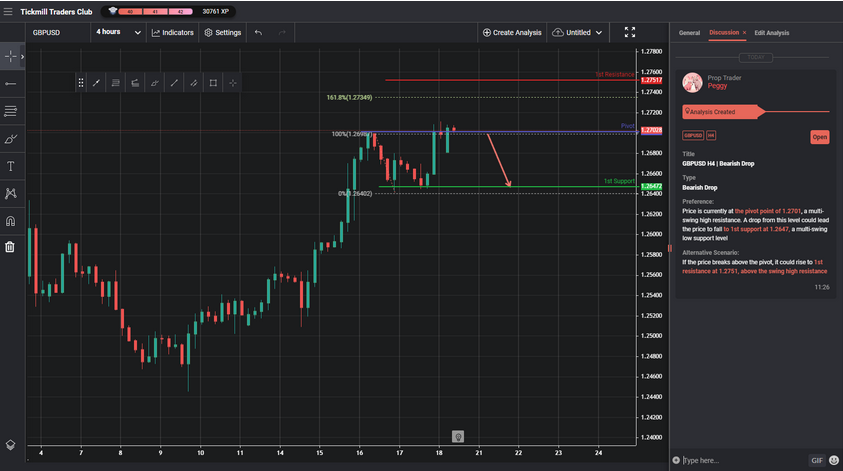
Task: Click the Peggy username link
Action: 717,86
